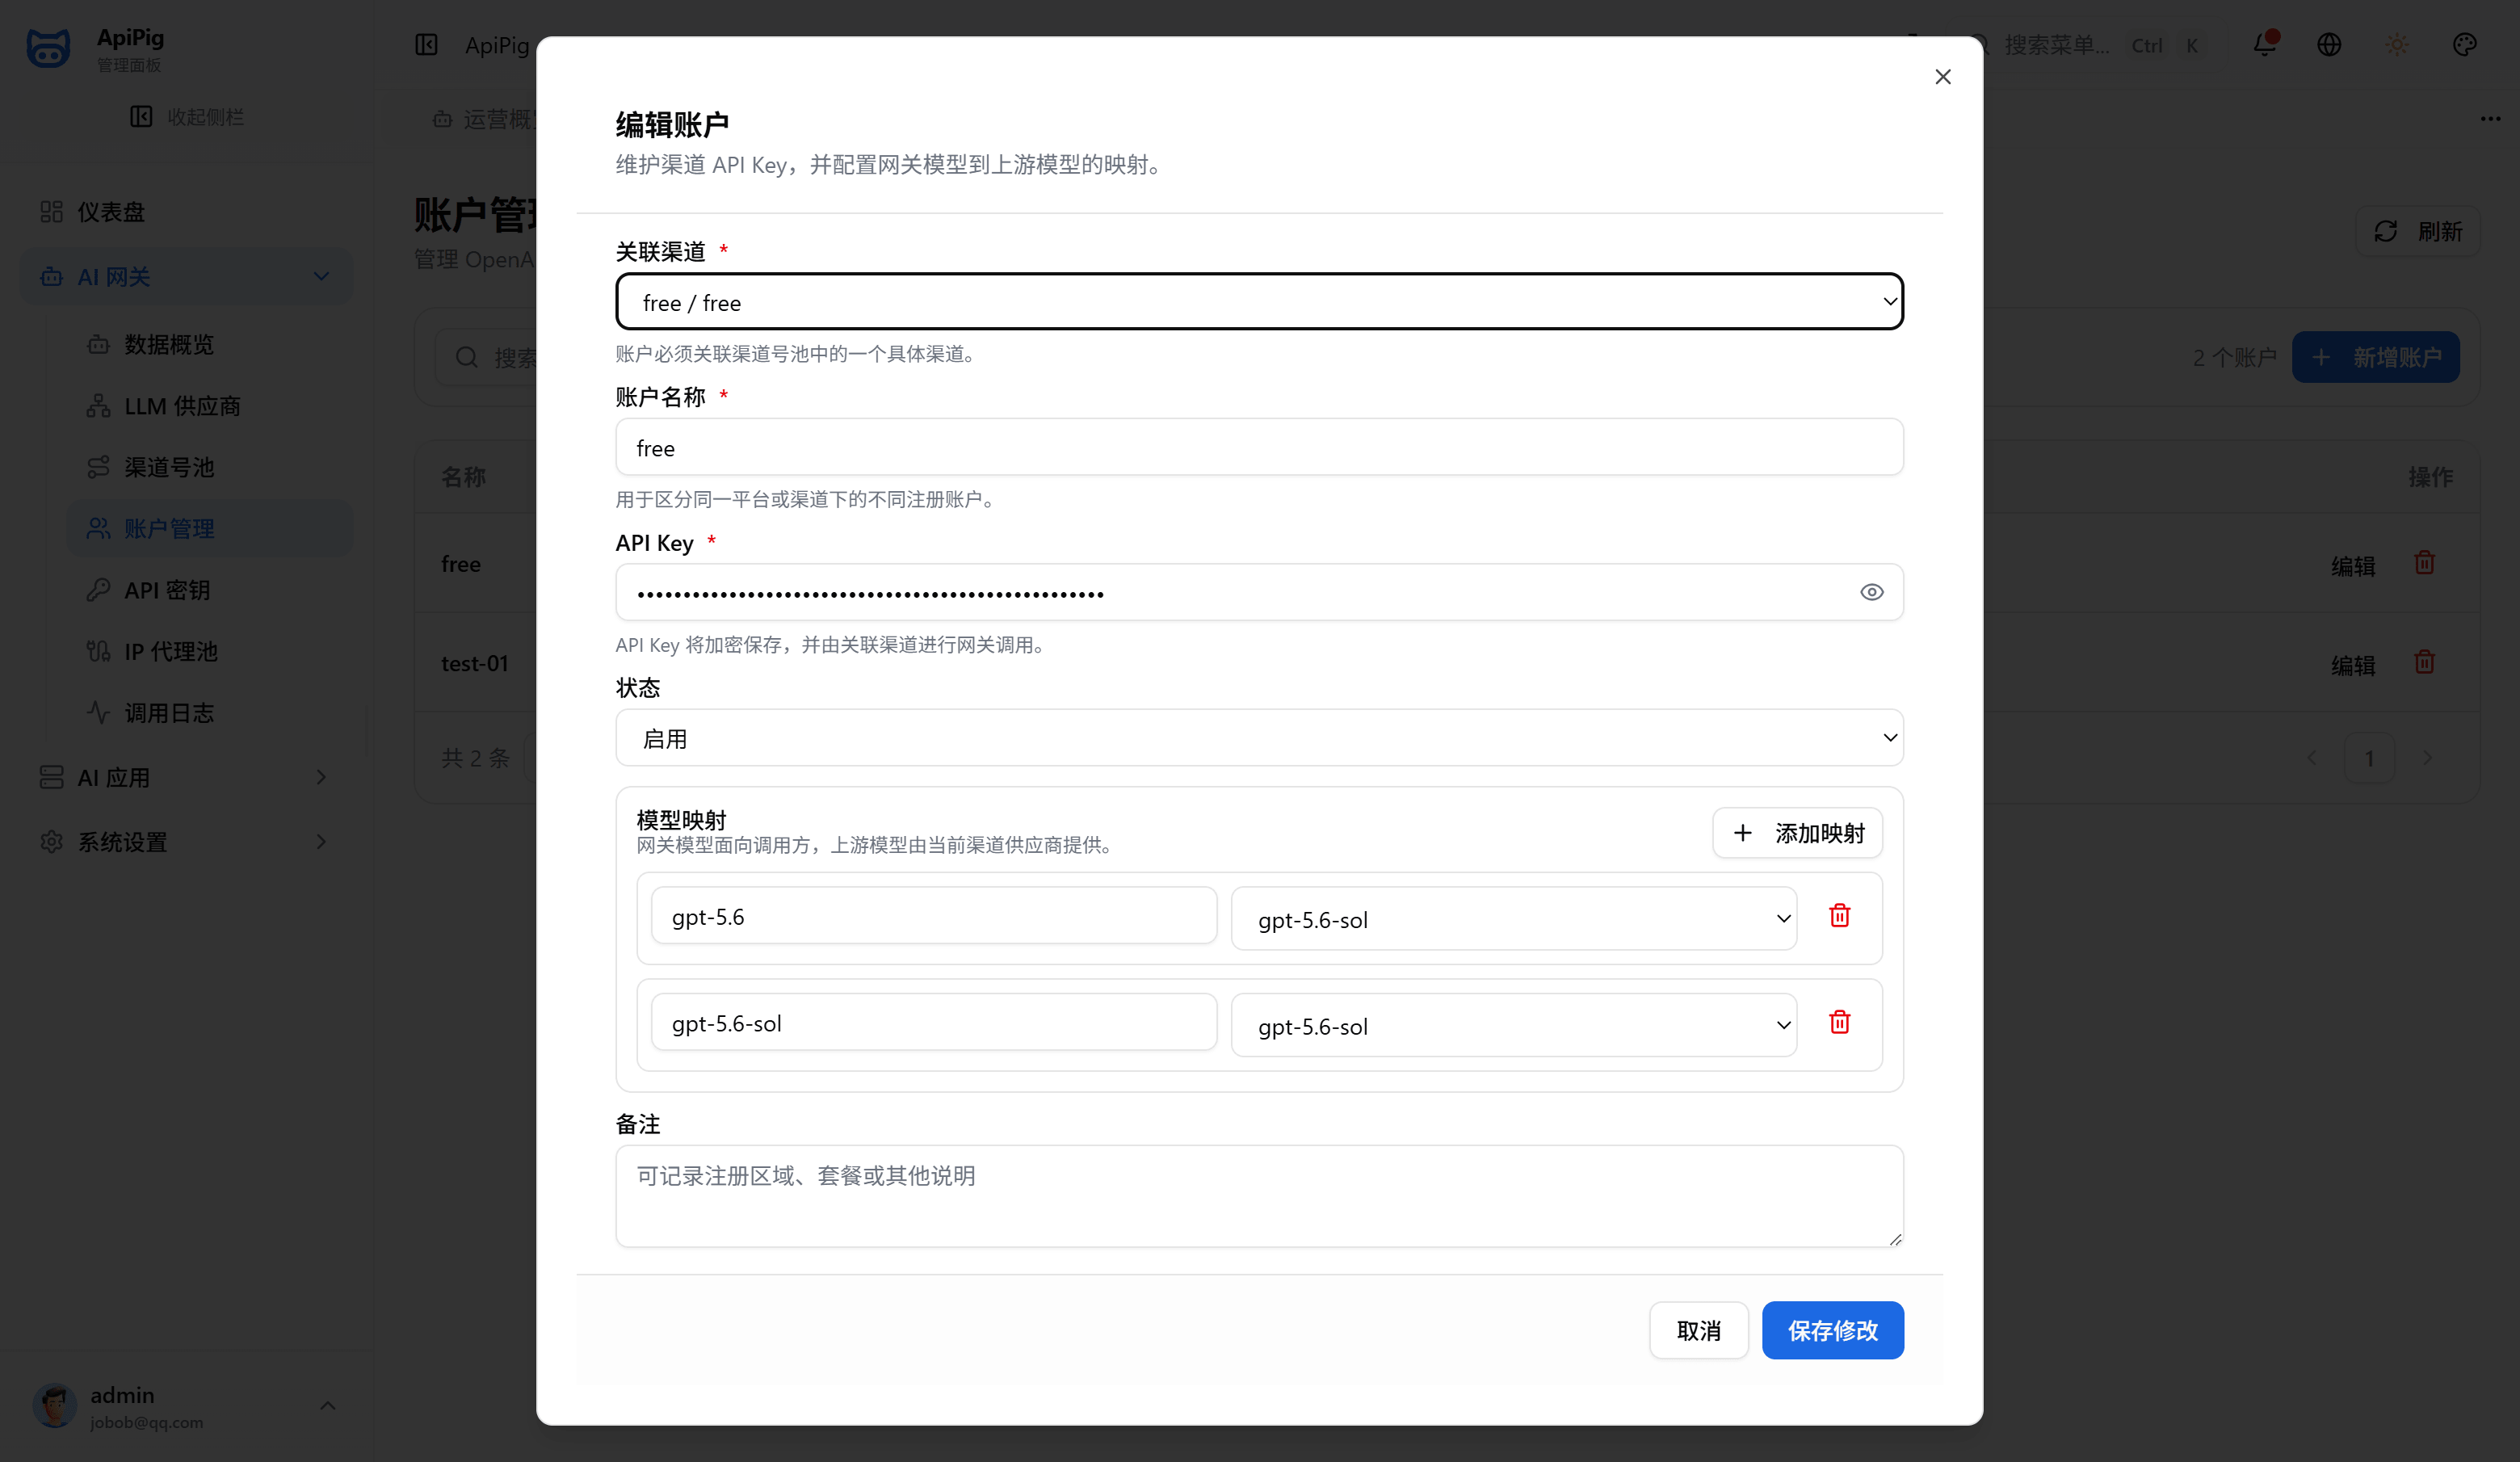
Task: Click the 添加映射 button
Action: [1797, 833]
